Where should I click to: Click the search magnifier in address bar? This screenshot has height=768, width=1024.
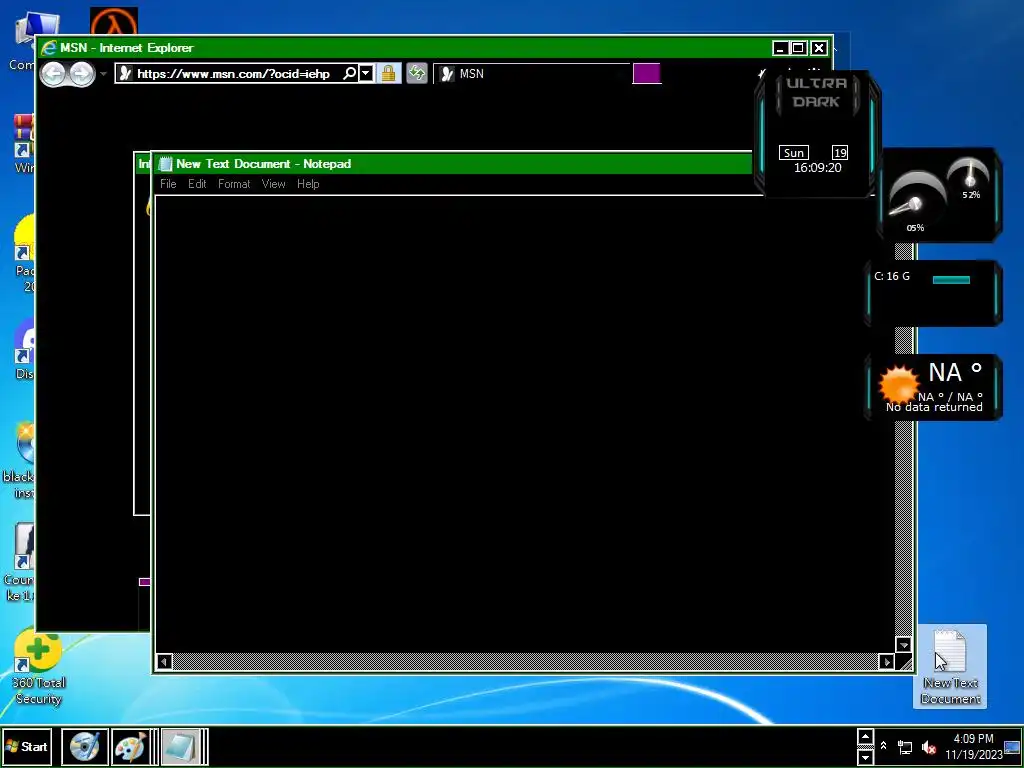point(350,74)
